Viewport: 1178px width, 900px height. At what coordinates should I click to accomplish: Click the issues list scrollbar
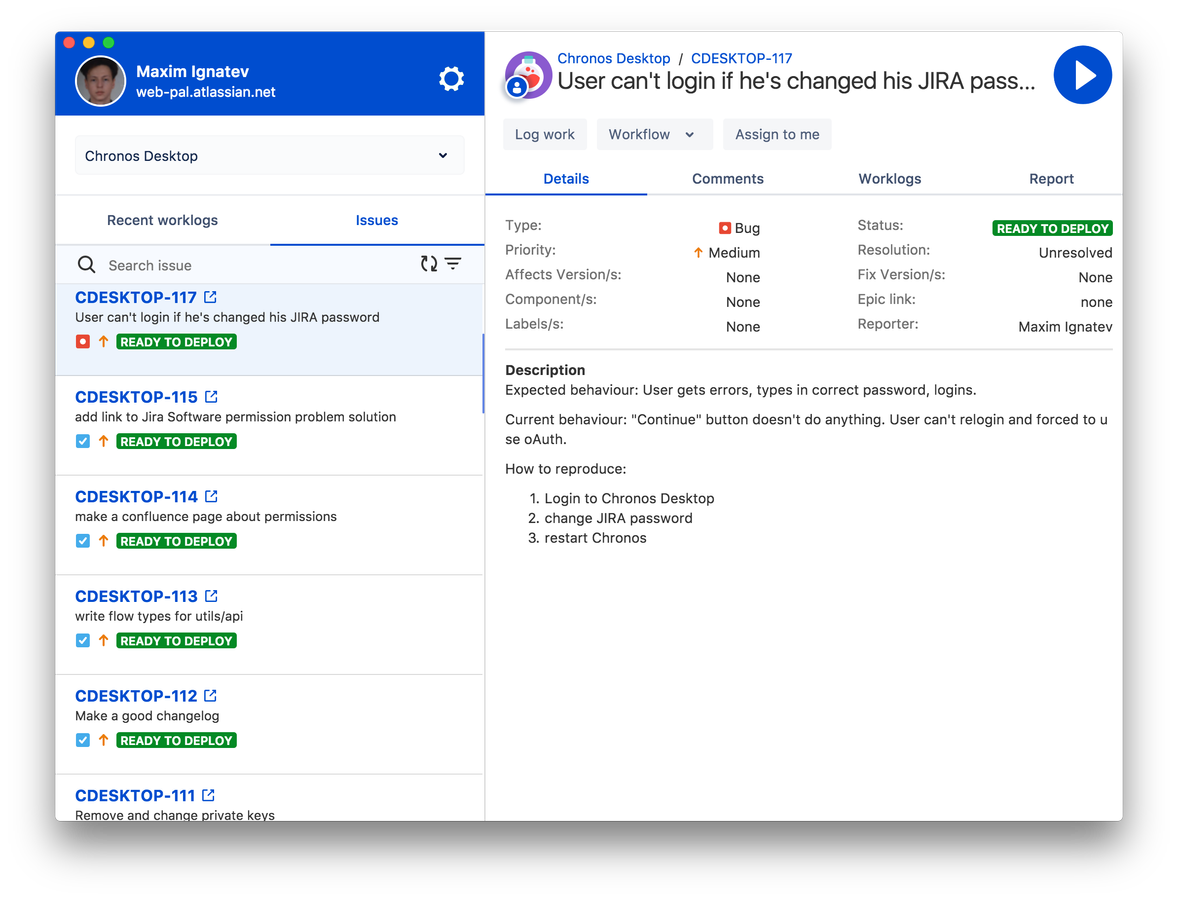tap(482, 373)
